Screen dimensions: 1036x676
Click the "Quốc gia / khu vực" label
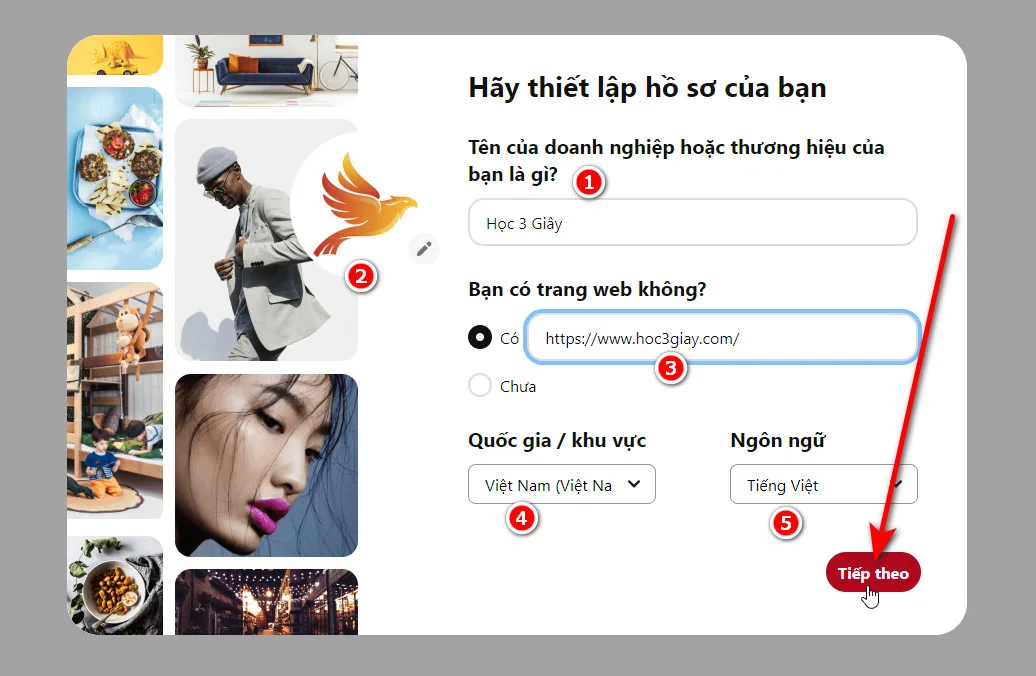tap(557, 440)
